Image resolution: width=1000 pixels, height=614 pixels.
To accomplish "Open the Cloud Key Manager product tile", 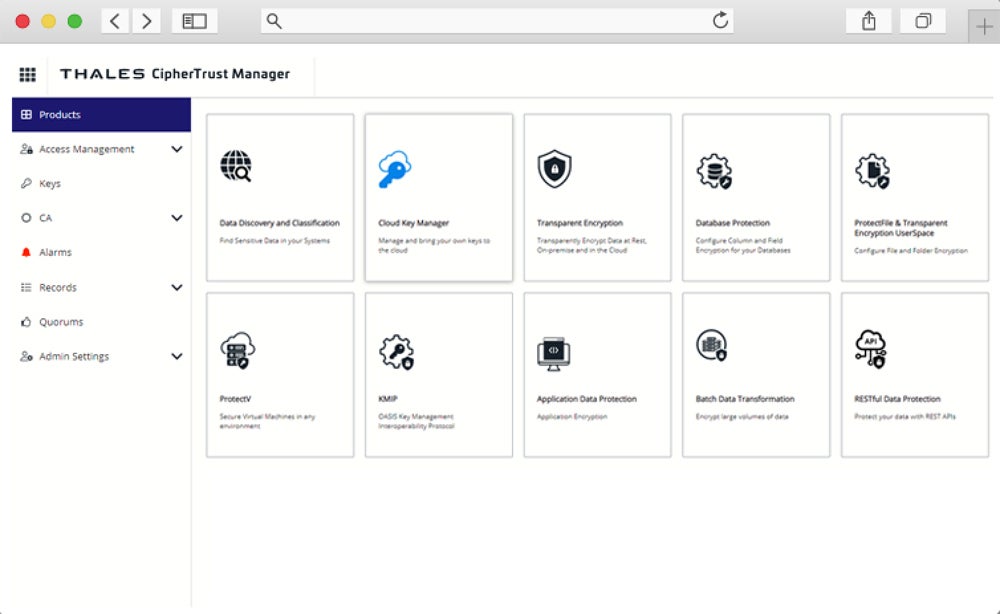I will click(438, 197).
